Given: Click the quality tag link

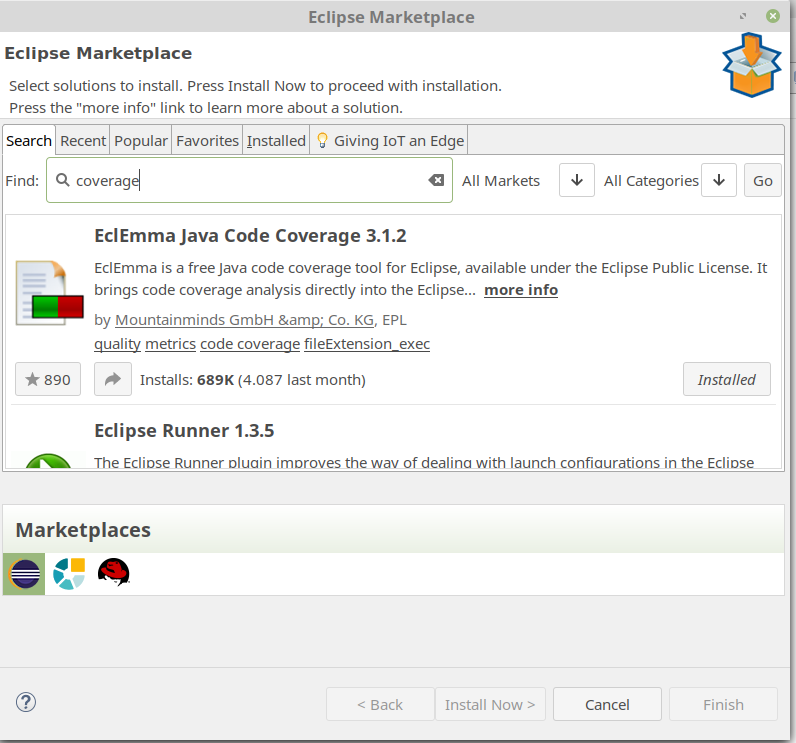Looking at the screenshot, I should 117,344.
